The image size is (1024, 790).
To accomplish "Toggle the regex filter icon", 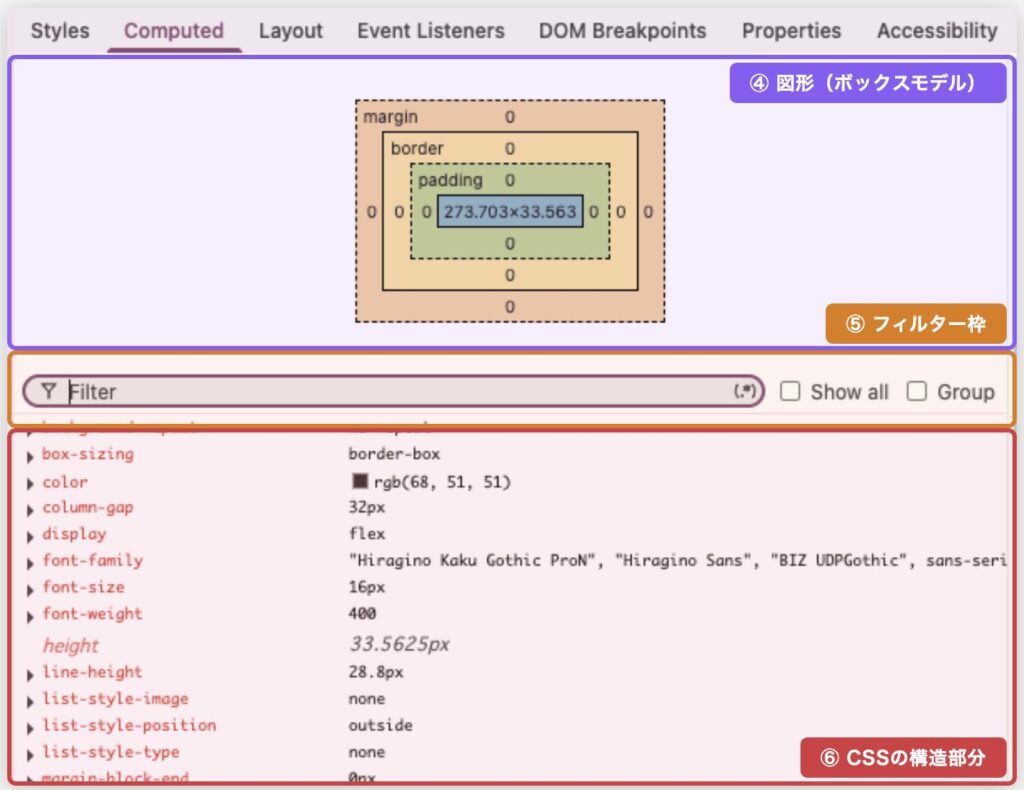I will point(744,390).
